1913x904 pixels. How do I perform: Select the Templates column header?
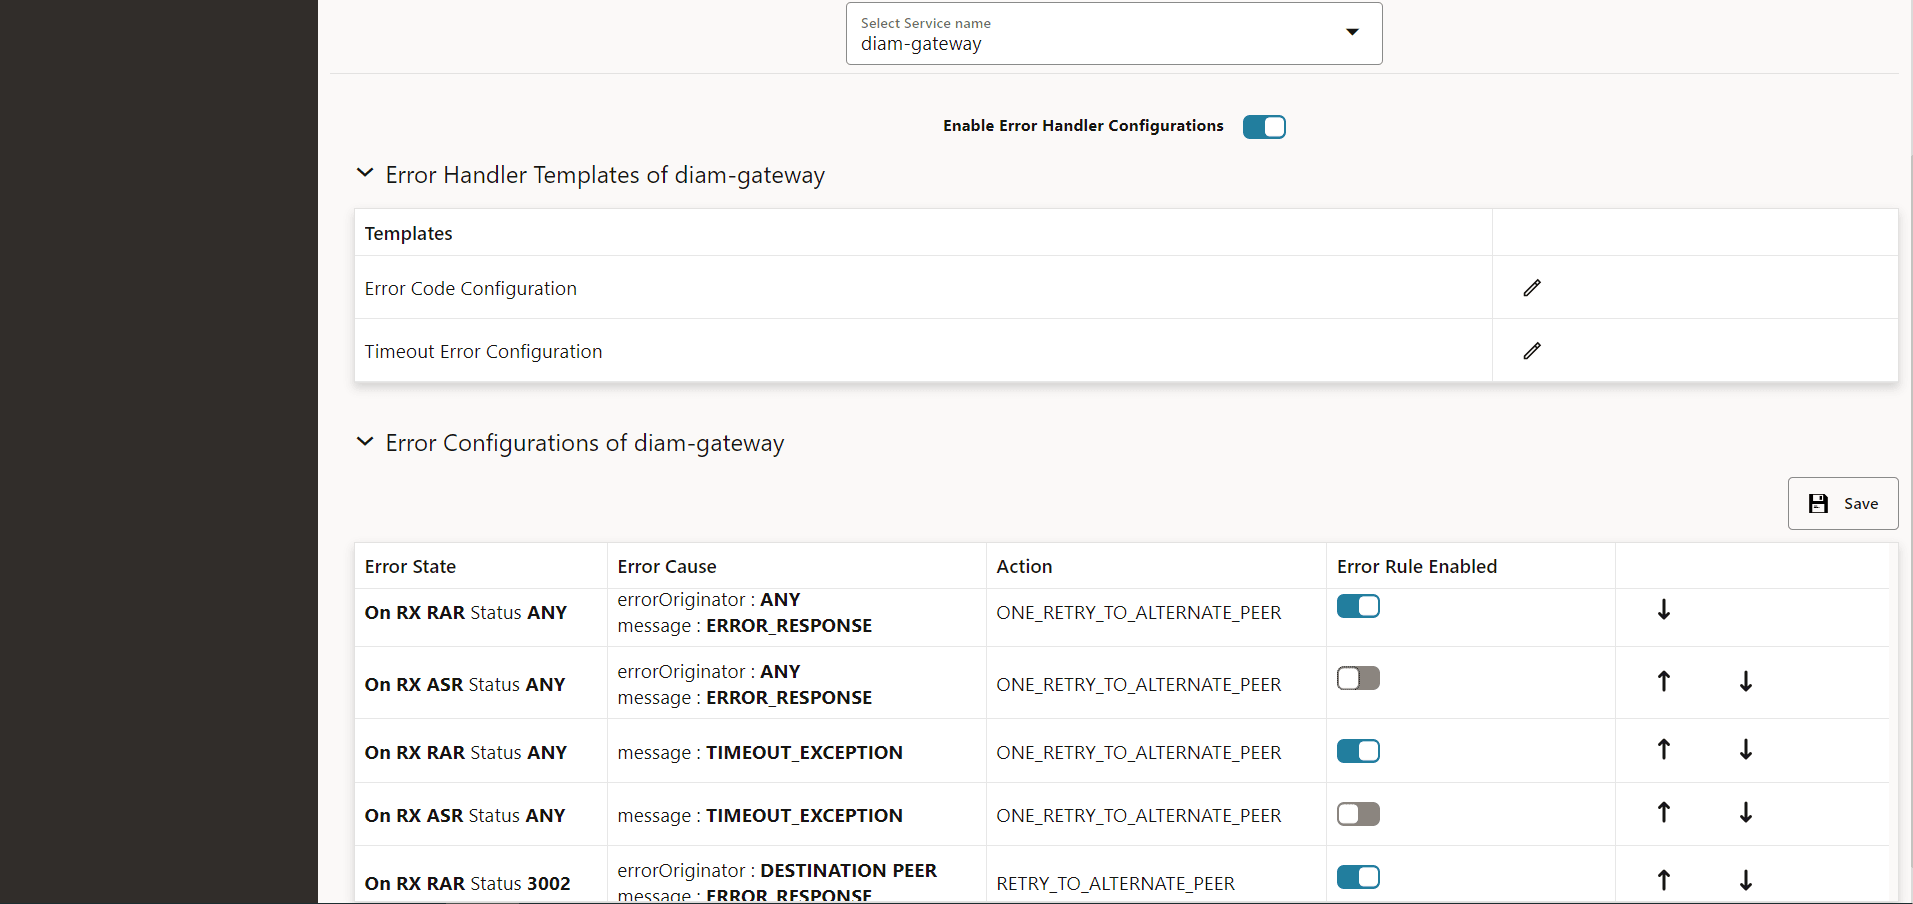(x=407, y=232)
